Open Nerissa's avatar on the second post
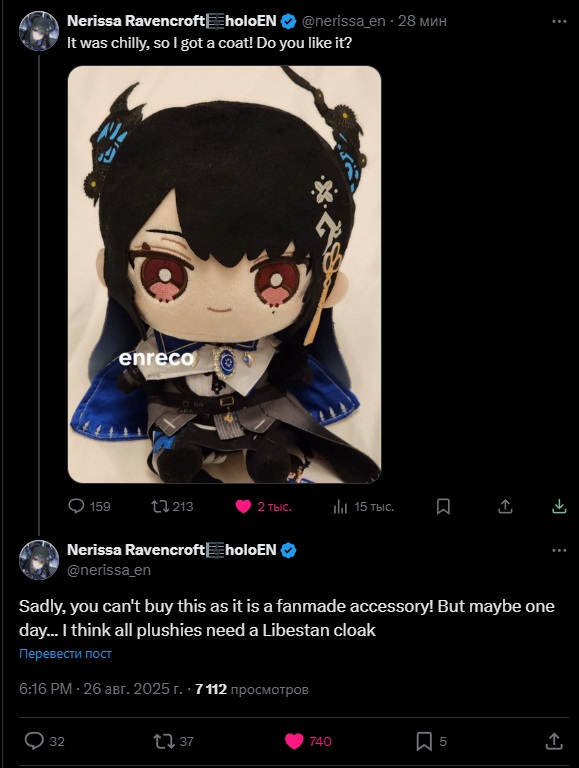Screen dimensions: 579x768 [39, 560]
